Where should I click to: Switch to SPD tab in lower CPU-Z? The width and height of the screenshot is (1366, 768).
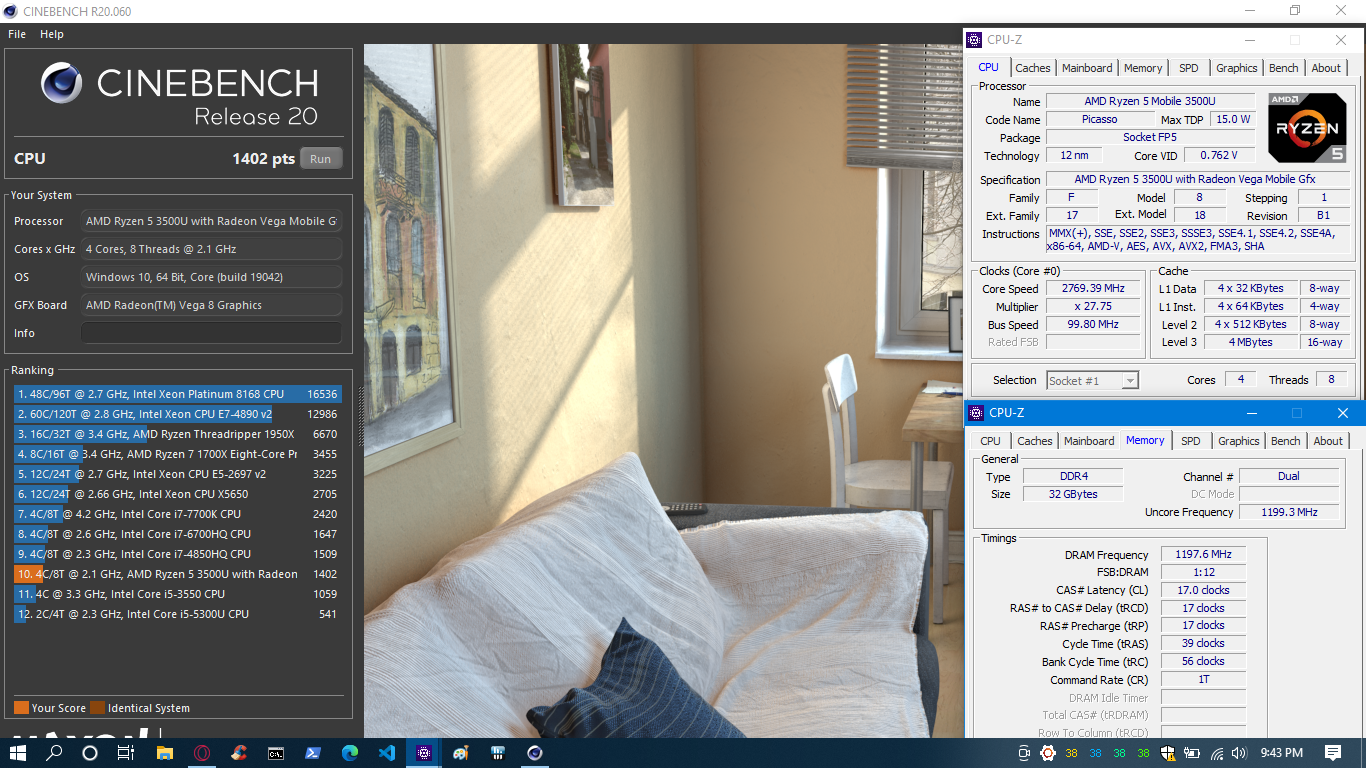1191,441
